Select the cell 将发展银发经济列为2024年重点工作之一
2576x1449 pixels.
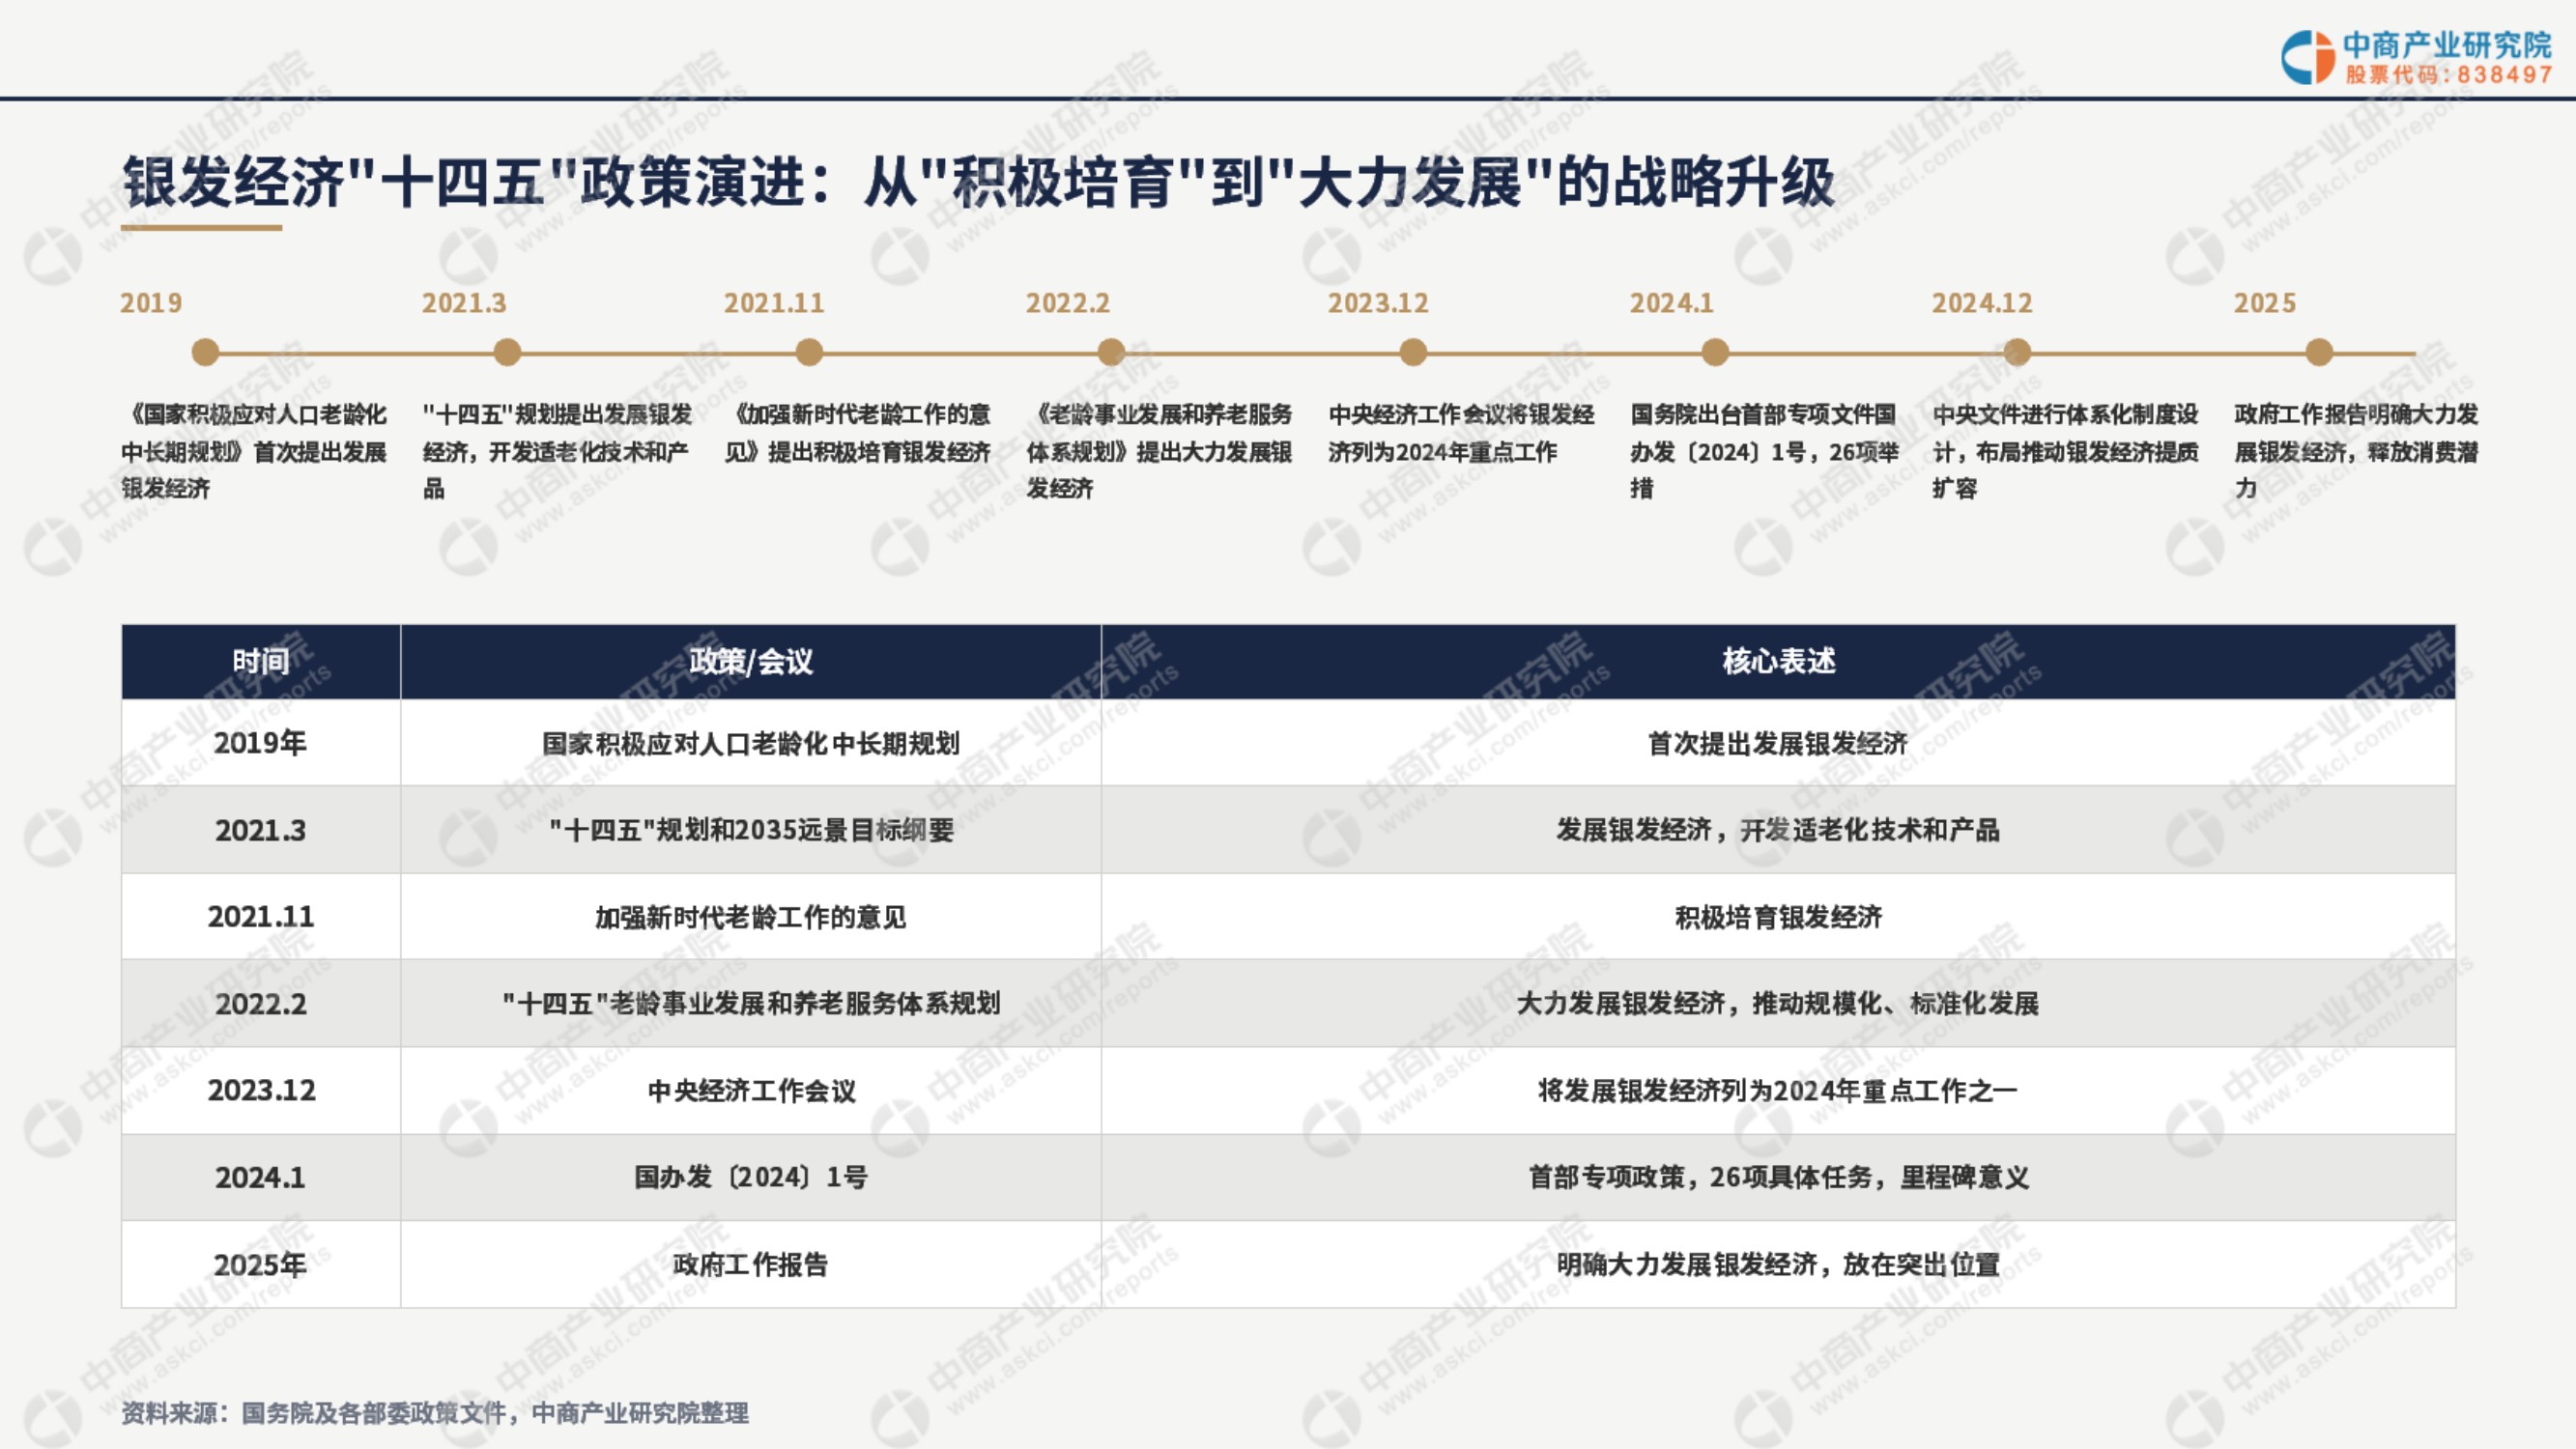coord(1778,1090)
